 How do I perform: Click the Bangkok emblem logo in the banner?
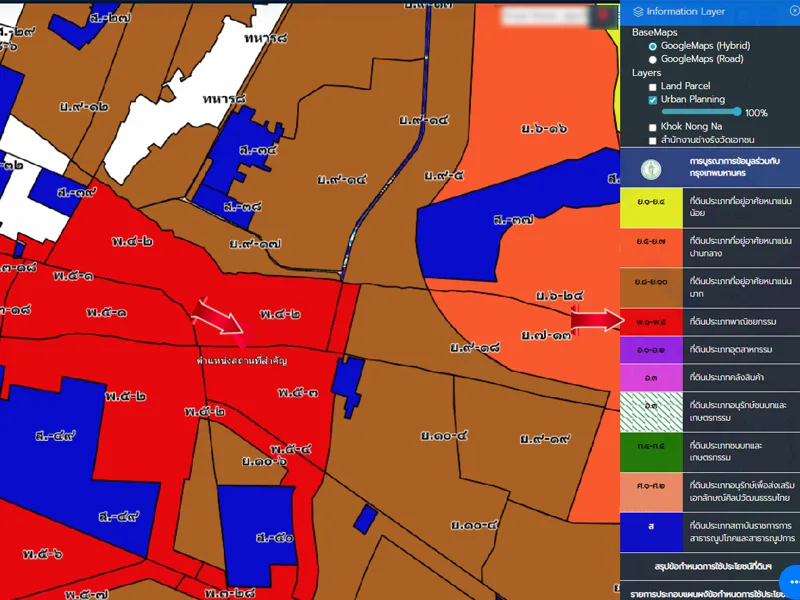[651, 166]
